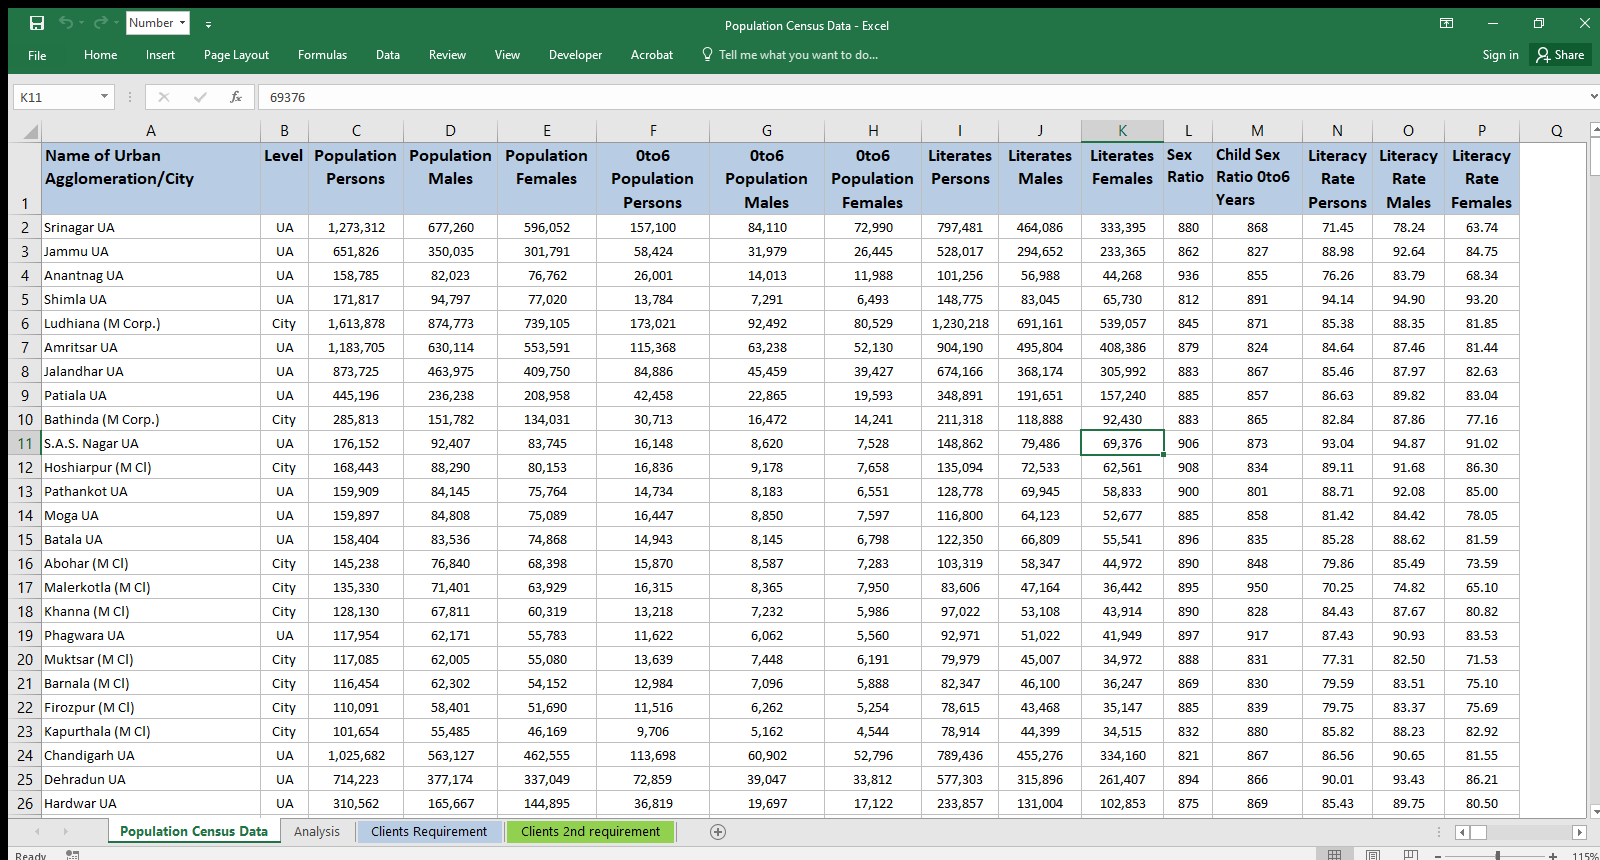Open the Formulas ribbon tab
Image resolution: width=1600 pixels, height=860 pixels.
click(322, 55)
